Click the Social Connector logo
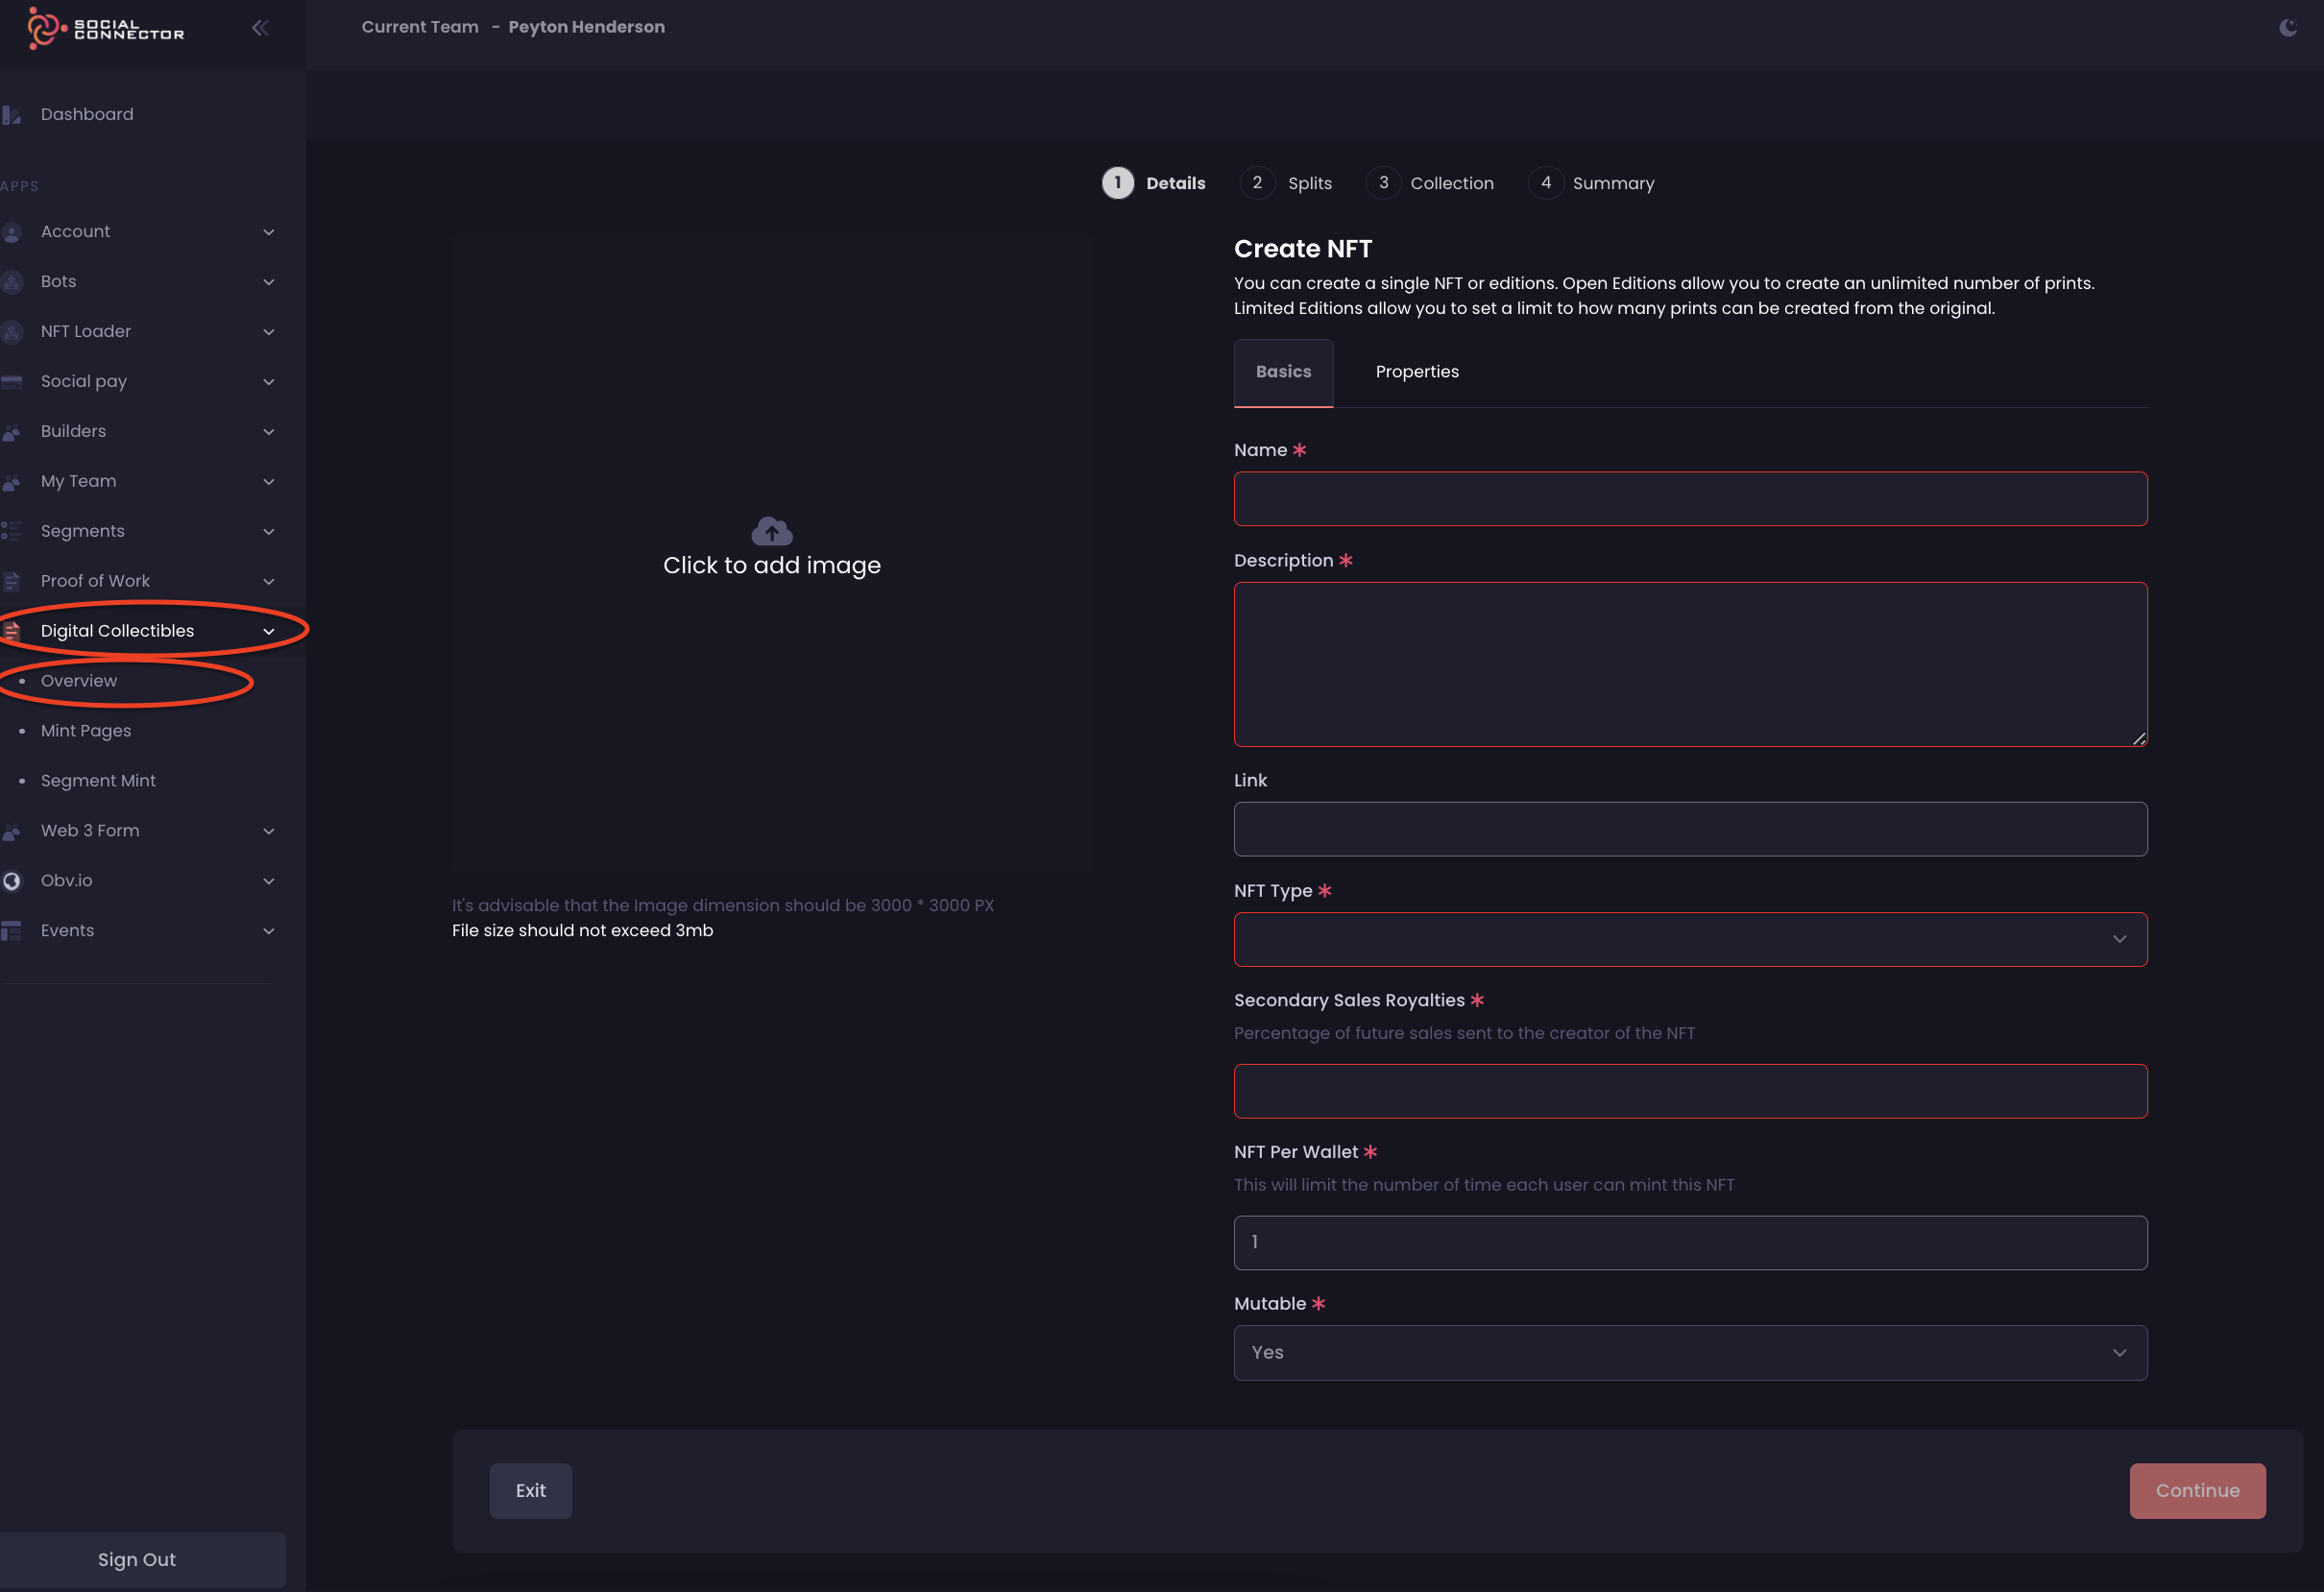 pyautogui.click(x=106, y=29)
